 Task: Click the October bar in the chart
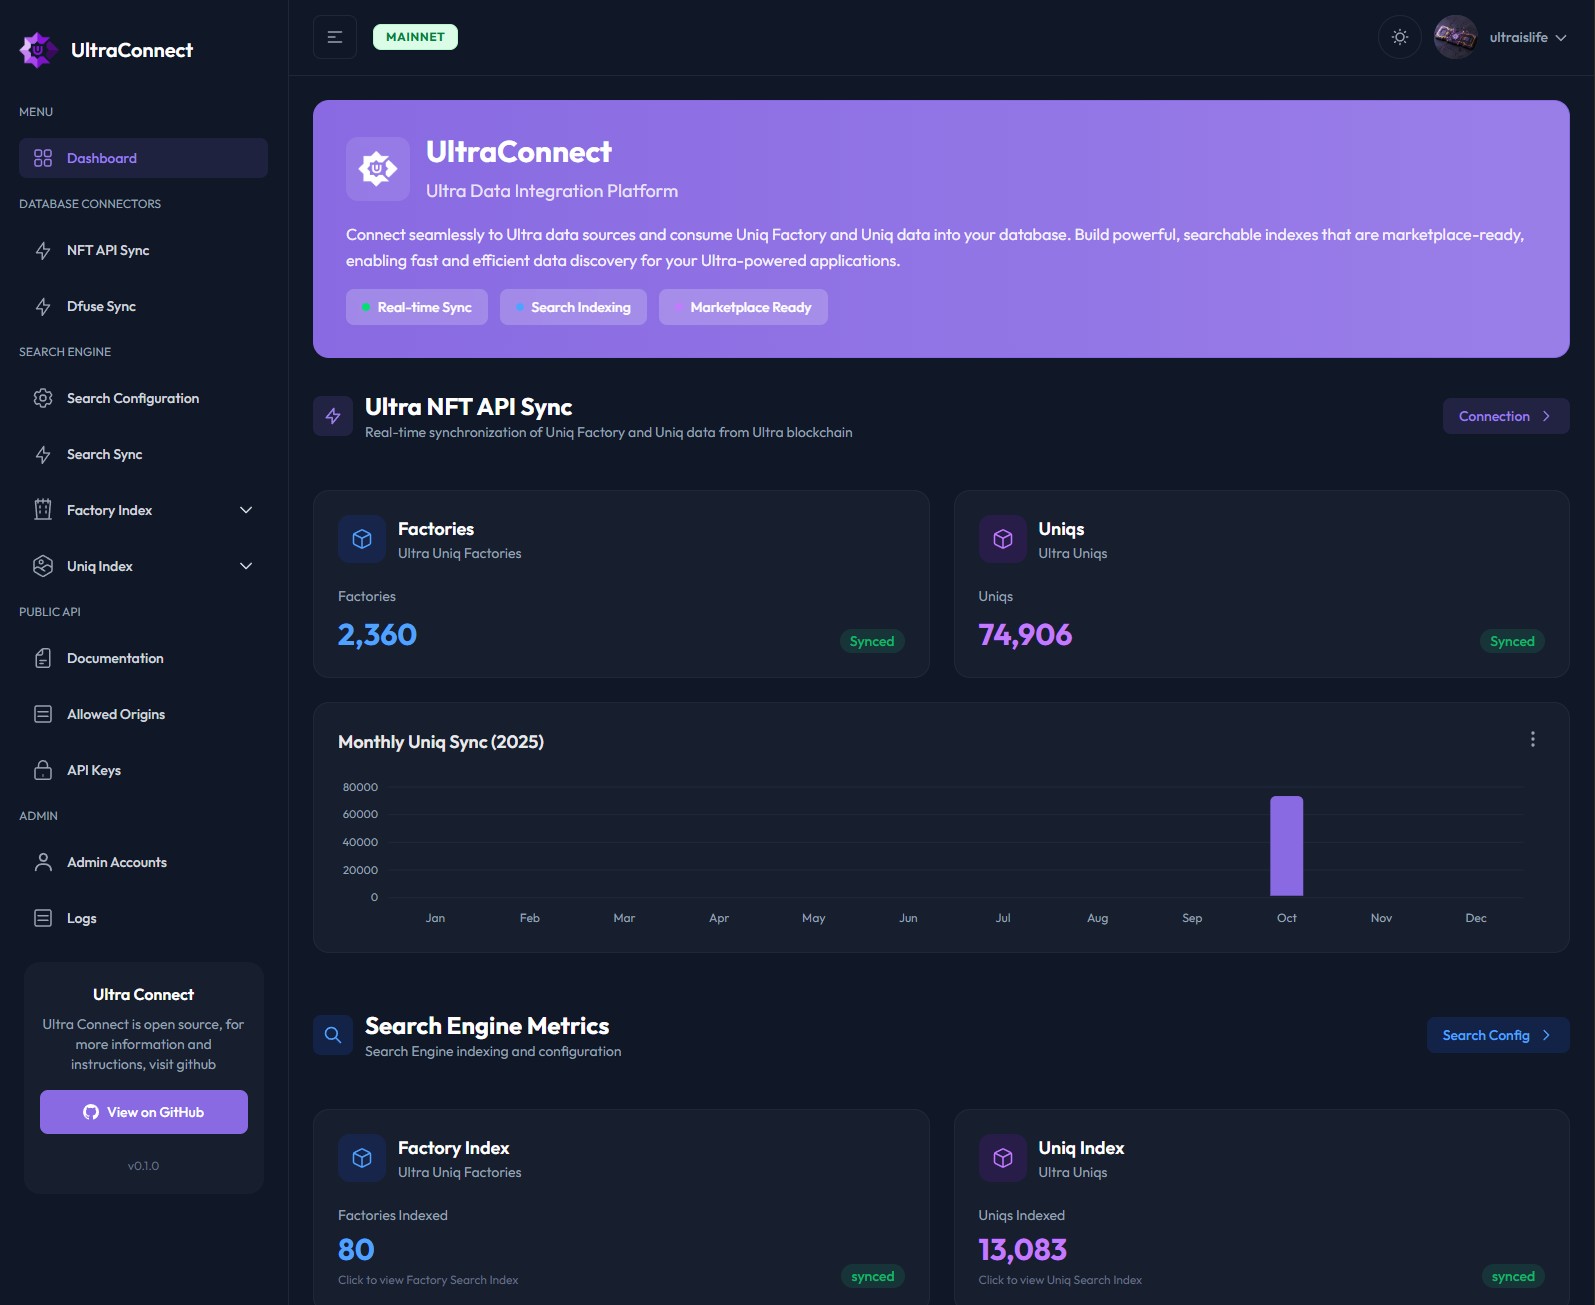pos(1286,846)
